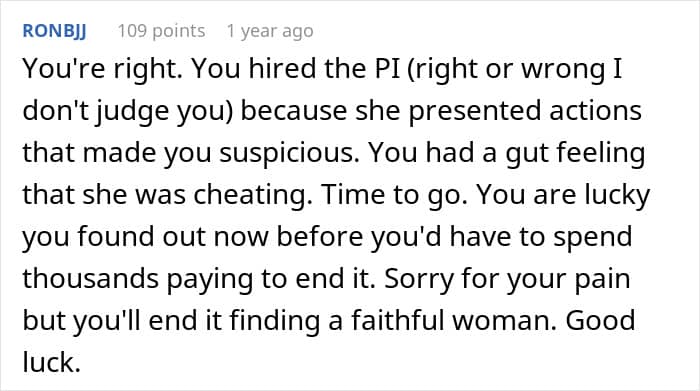Image resolution: width=700 pixels, height=391 pixels.
Task: Click the words Sorry for your pain
Action: coord(507,279)
